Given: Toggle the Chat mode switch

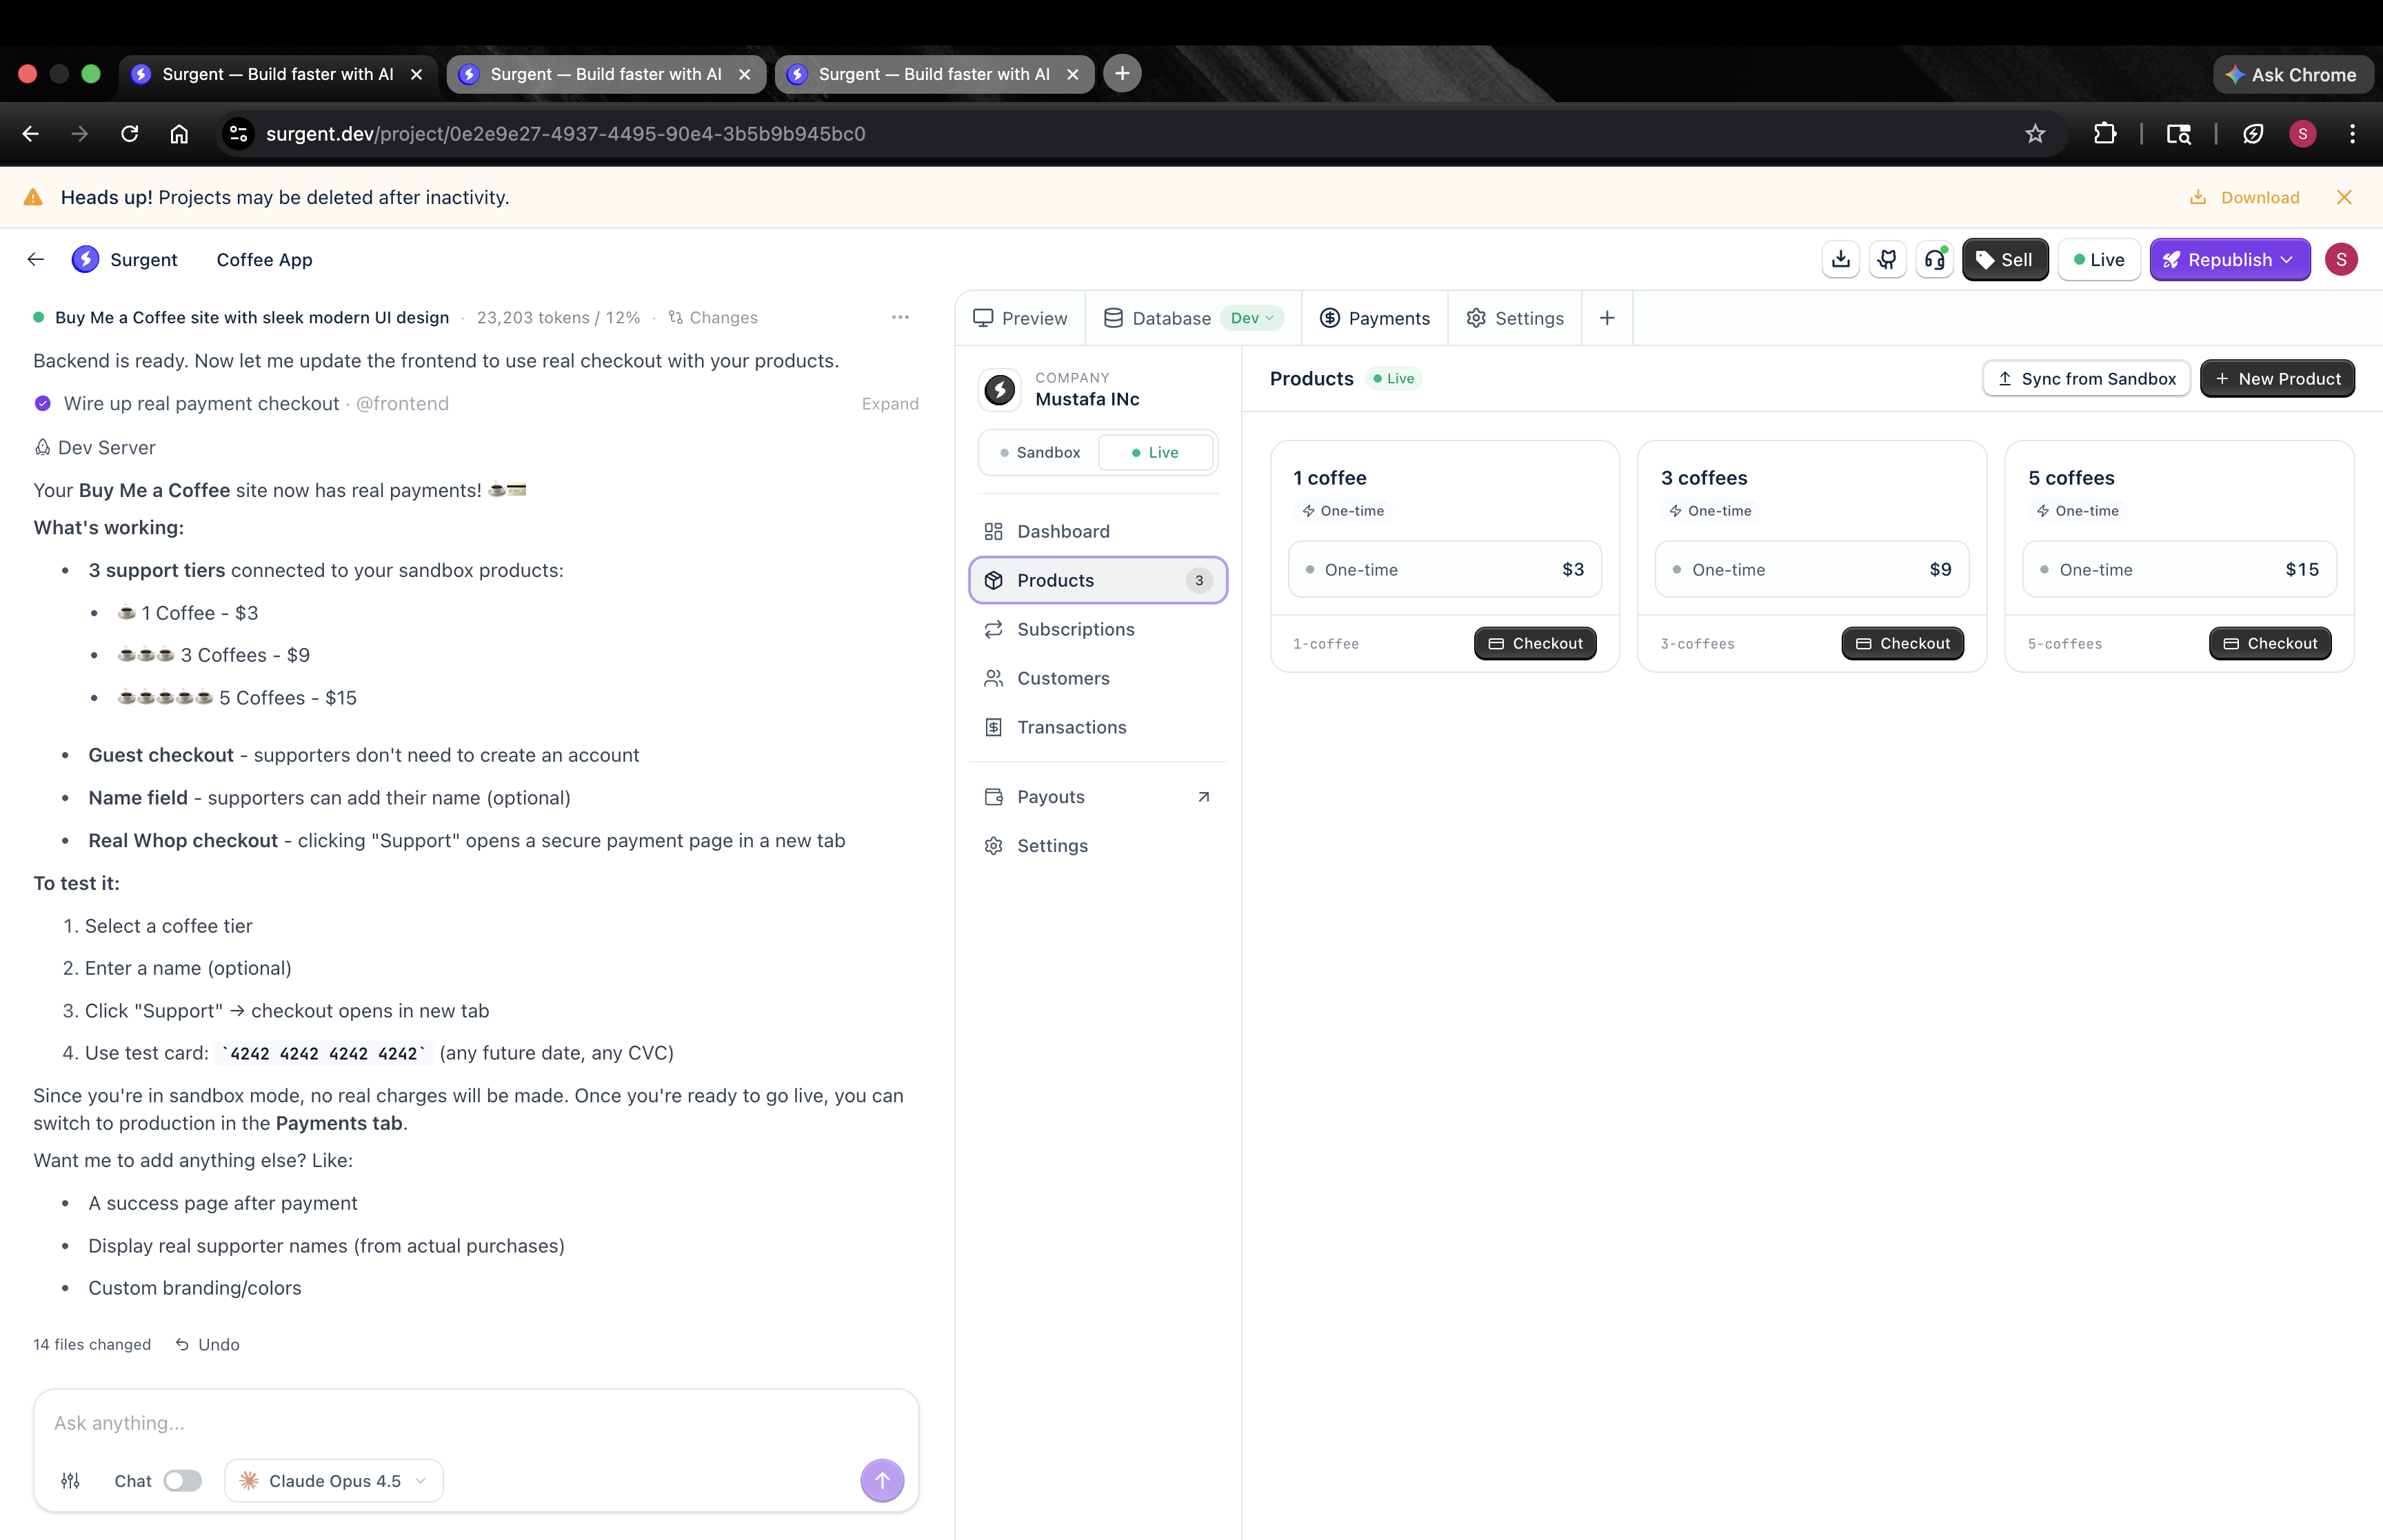Looking at the screenshot, I should [x=183, y=1481].
